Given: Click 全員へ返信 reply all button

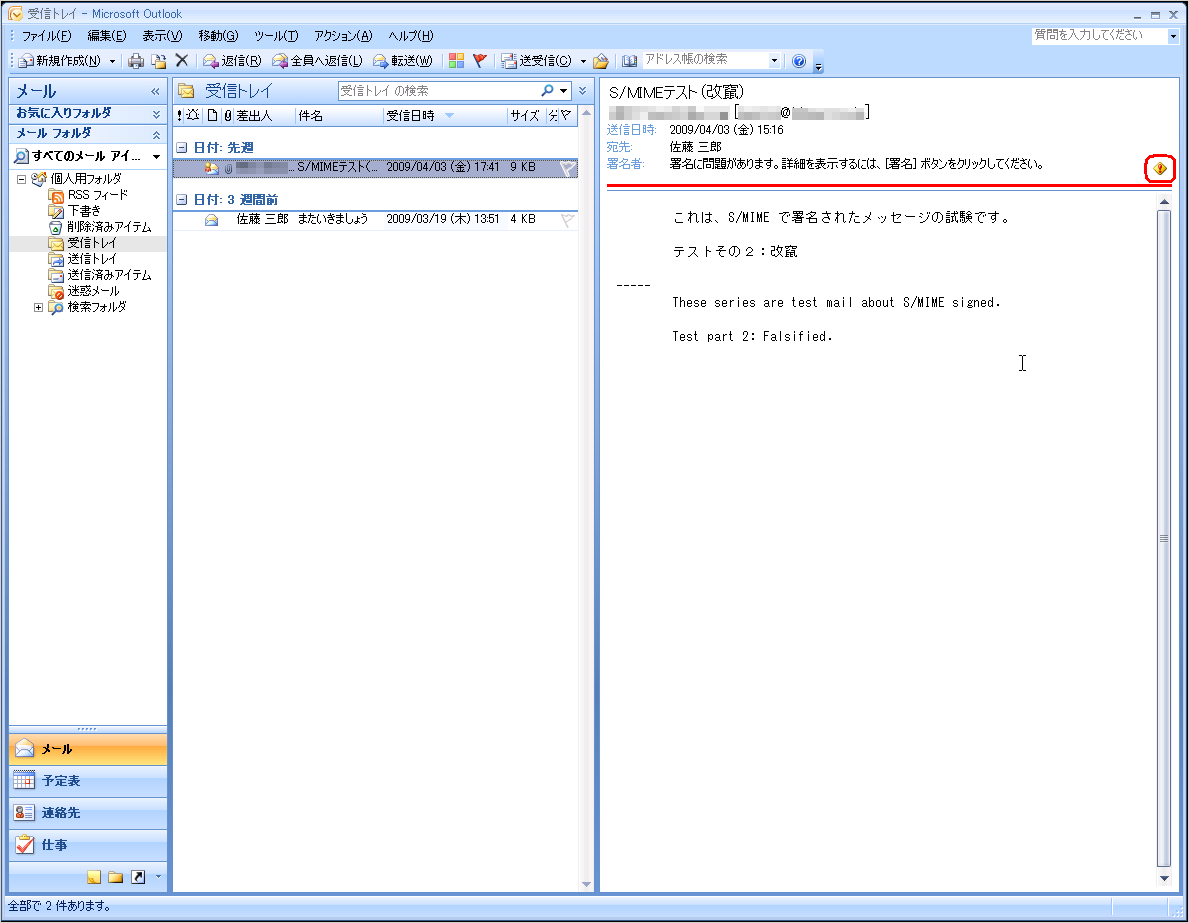Looking at the screenshot, I should click(x=318, y=61).
